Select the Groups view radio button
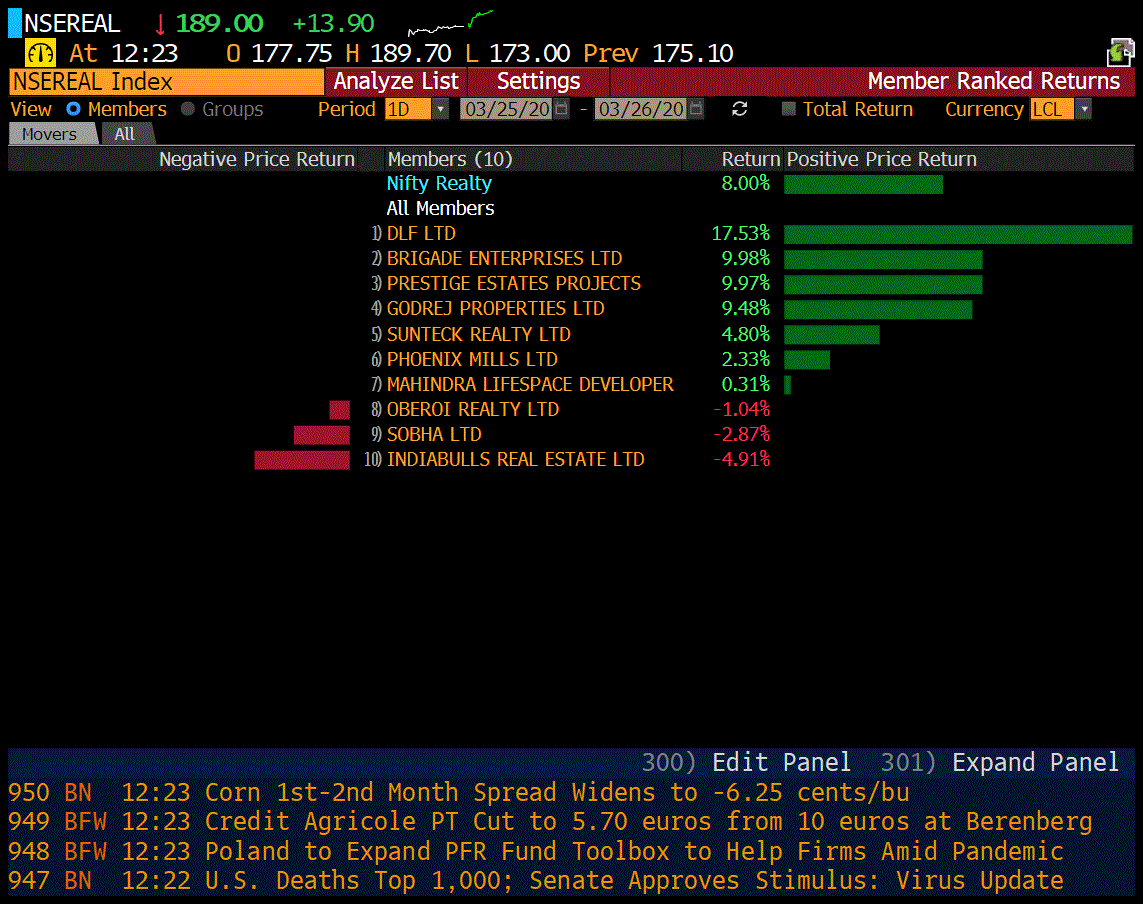 point(188,109)
